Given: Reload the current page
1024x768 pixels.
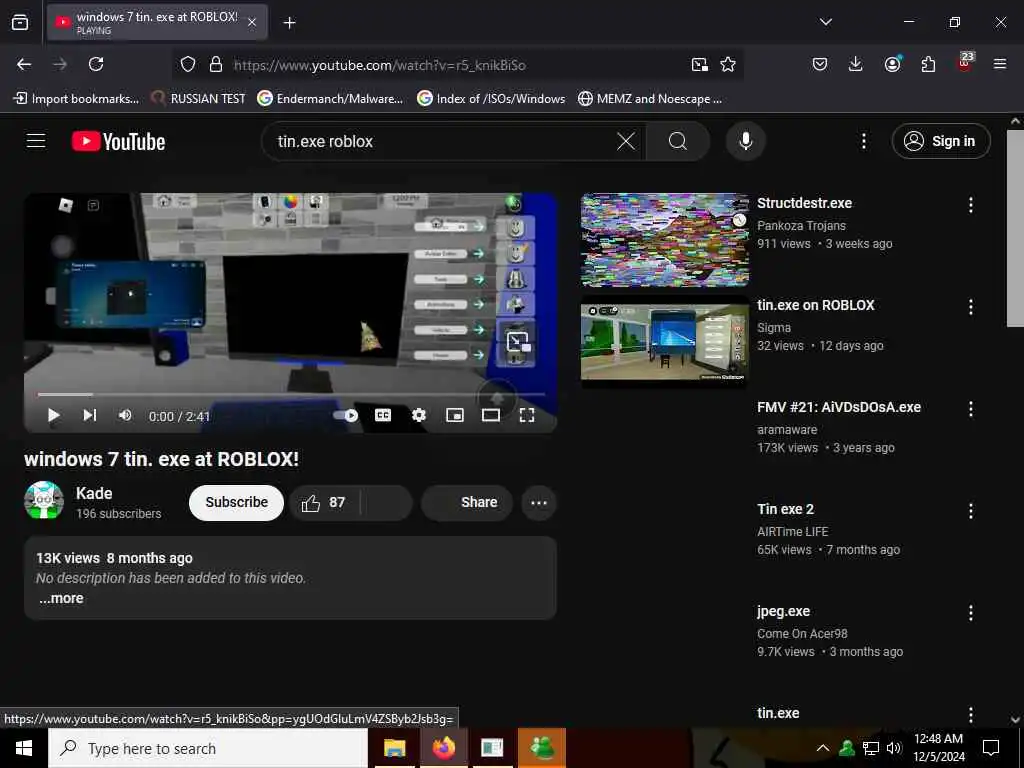Looking at the screenshot, I should pos(96,64).
